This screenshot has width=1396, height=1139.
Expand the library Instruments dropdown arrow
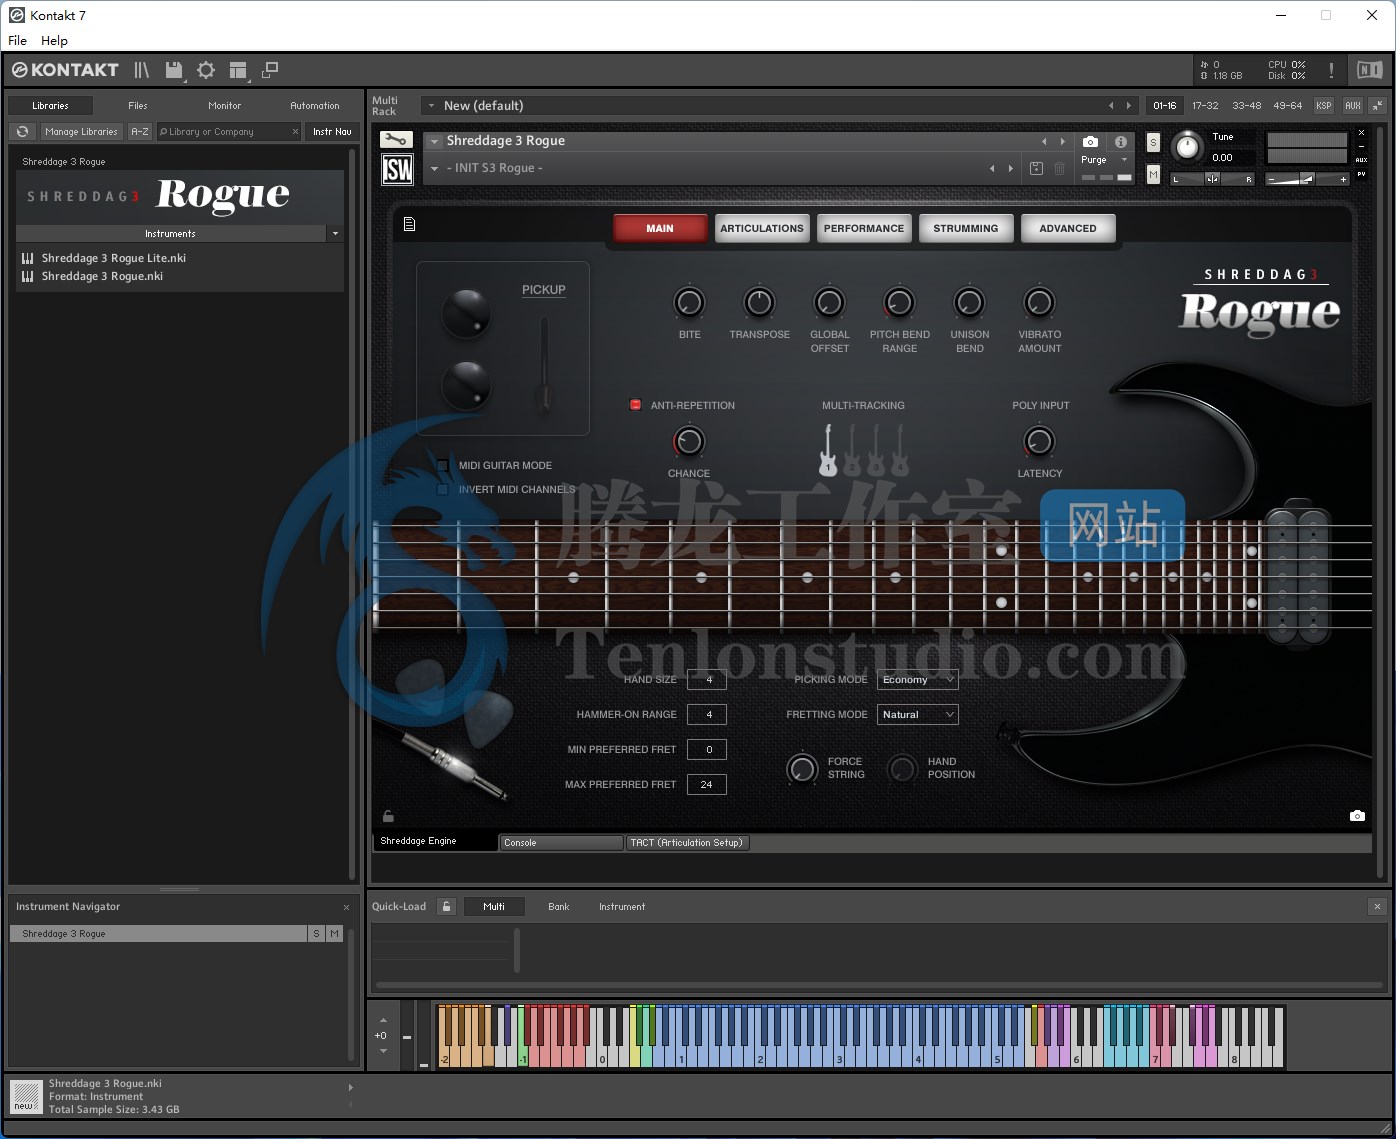click(x=335, y=234)
